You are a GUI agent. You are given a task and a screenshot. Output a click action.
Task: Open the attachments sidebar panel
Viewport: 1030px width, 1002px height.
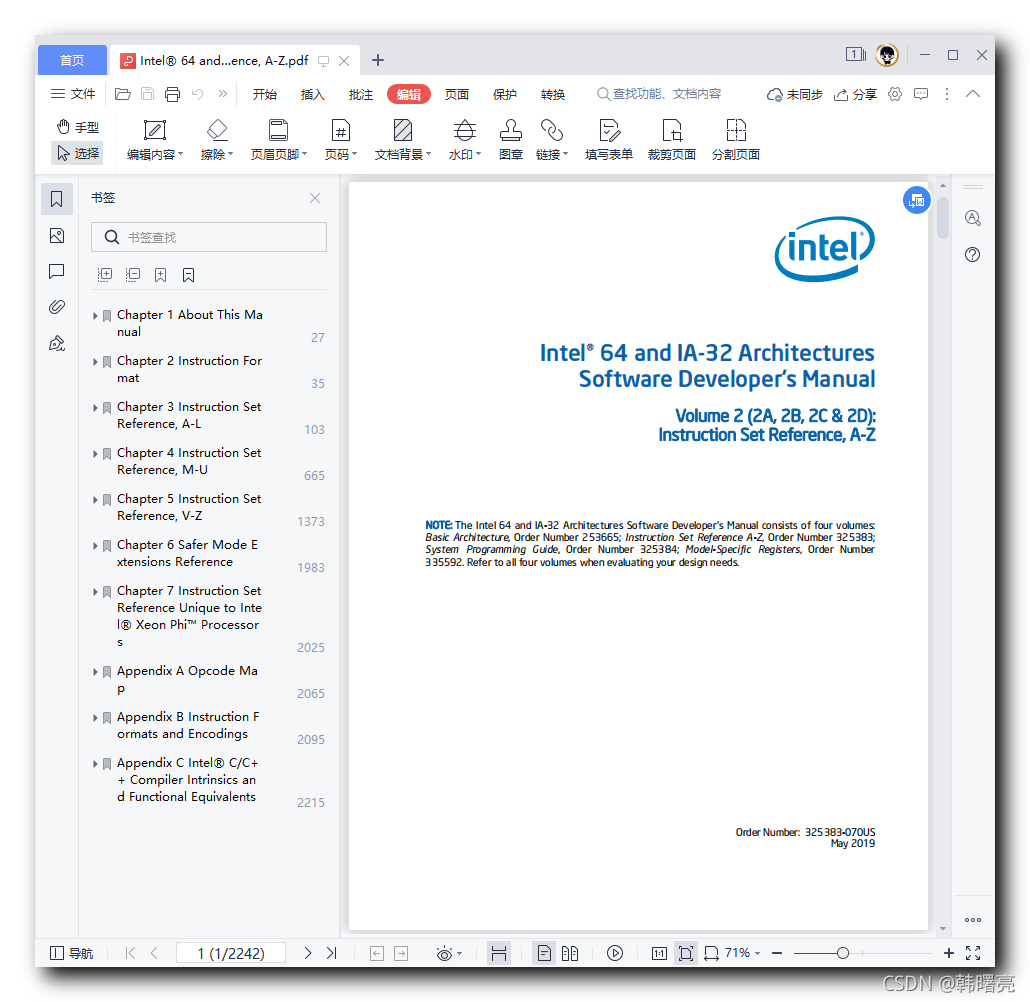56,307
